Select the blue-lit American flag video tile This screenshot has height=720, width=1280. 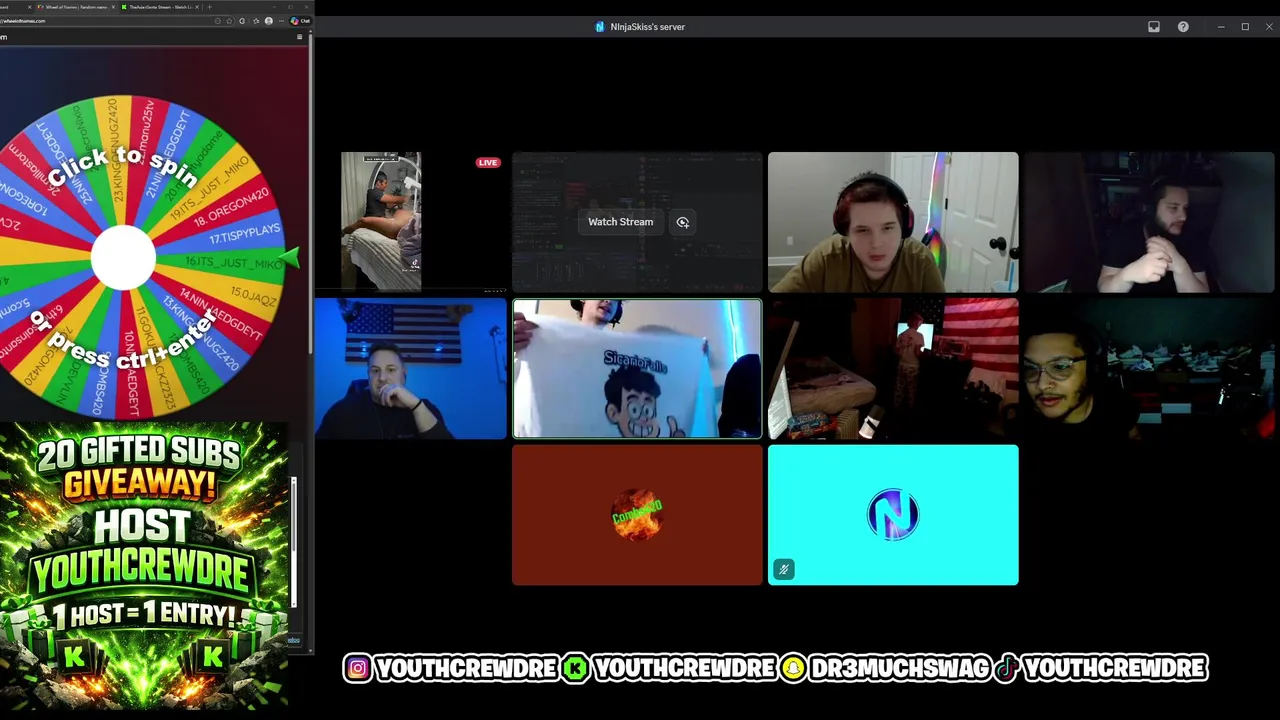point(410,369)
